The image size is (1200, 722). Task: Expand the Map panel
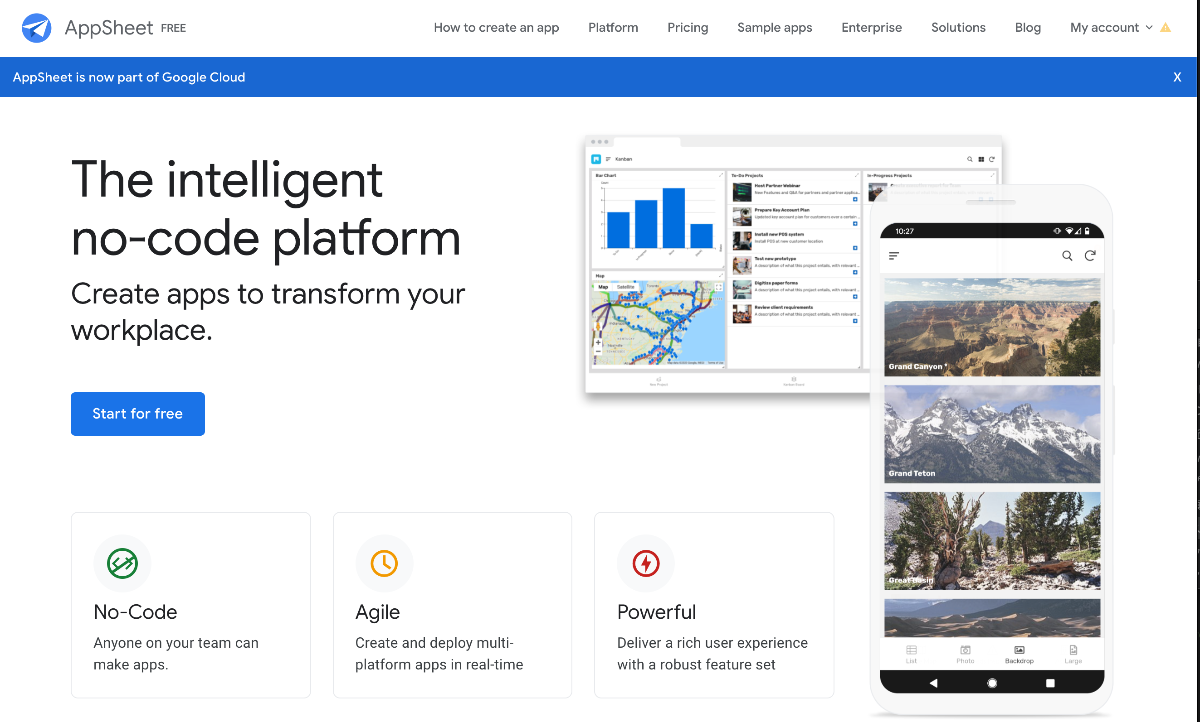tap(721, 275)
